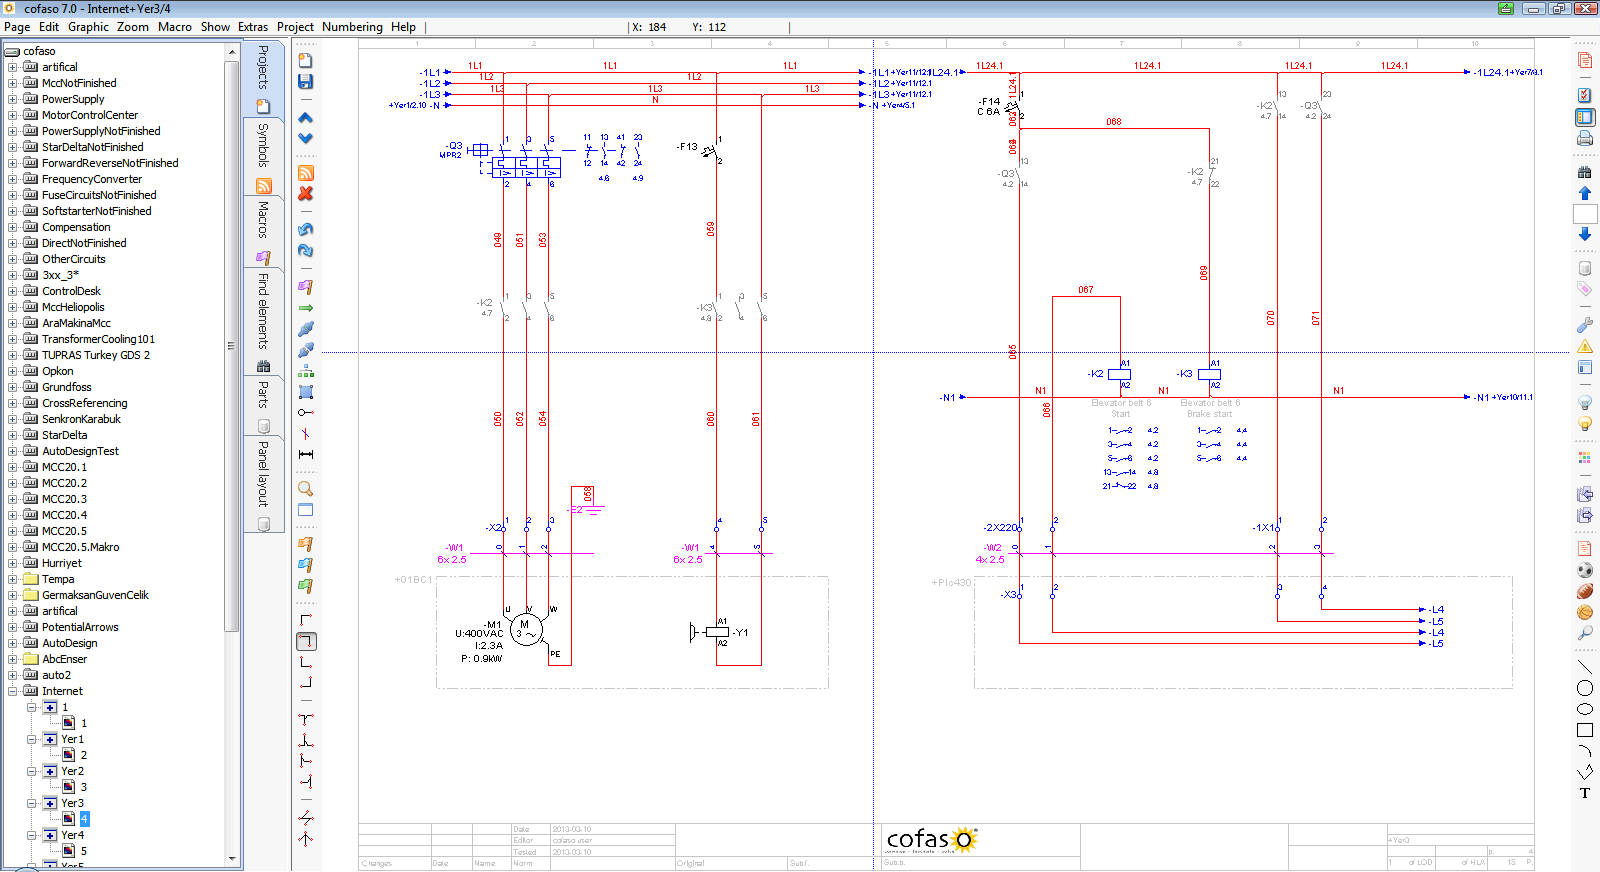The image size is (1600, 872).
Task: Click the magnifying glass zoom icon
Action: click(306, 489)
